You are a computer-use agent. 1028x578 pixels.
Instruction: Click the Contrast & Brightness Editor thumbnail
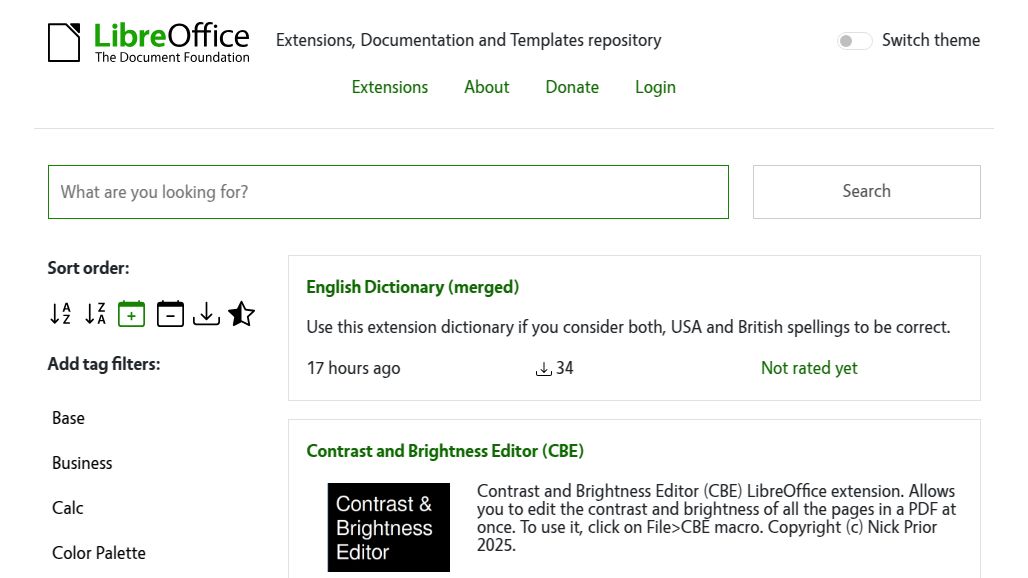click(389, 528)
